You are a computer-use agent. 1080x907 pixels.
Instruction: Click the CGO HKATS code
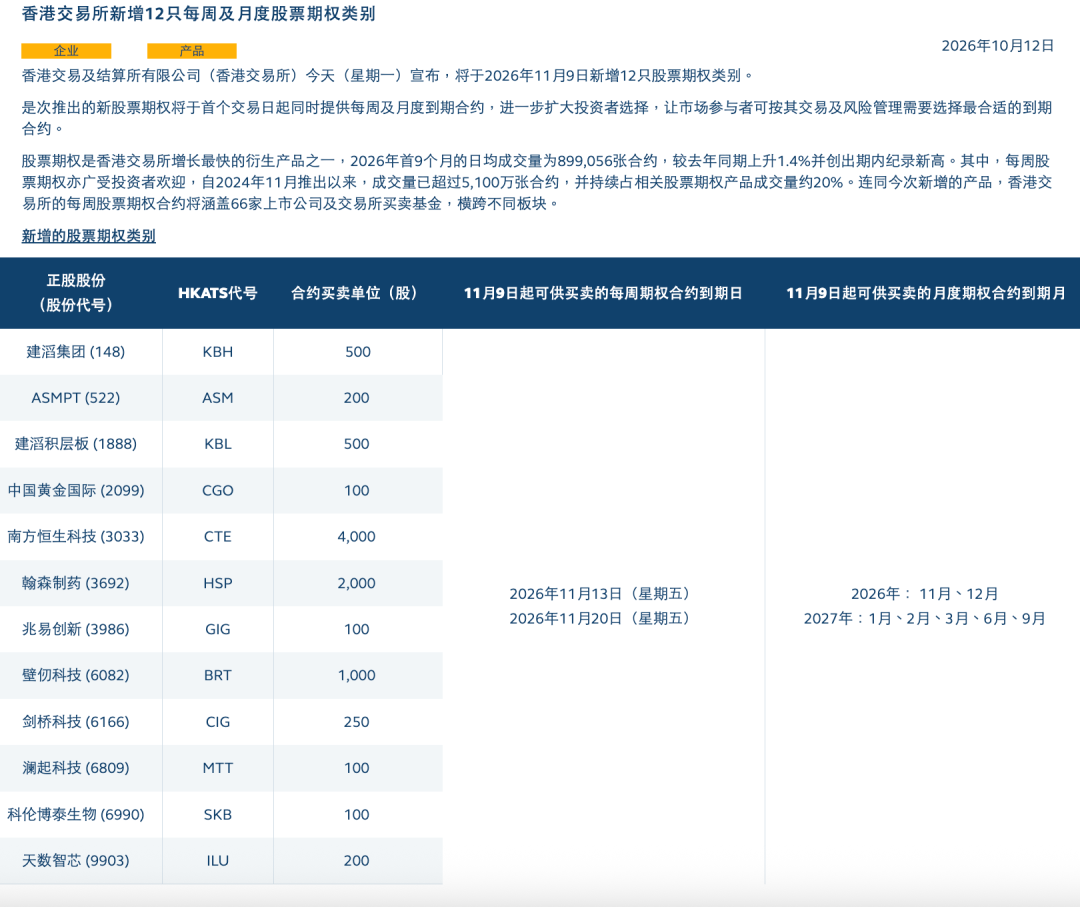pyautogui.click(x=218, y=490)
